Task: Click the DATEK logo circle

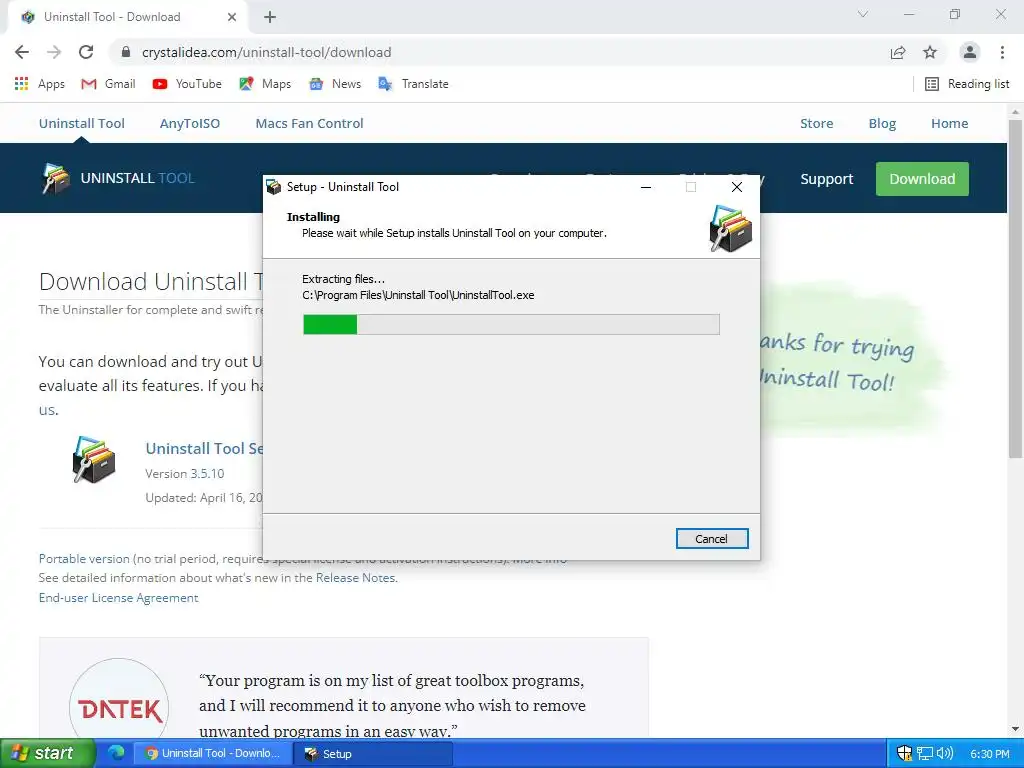Action: coord(119,708)
